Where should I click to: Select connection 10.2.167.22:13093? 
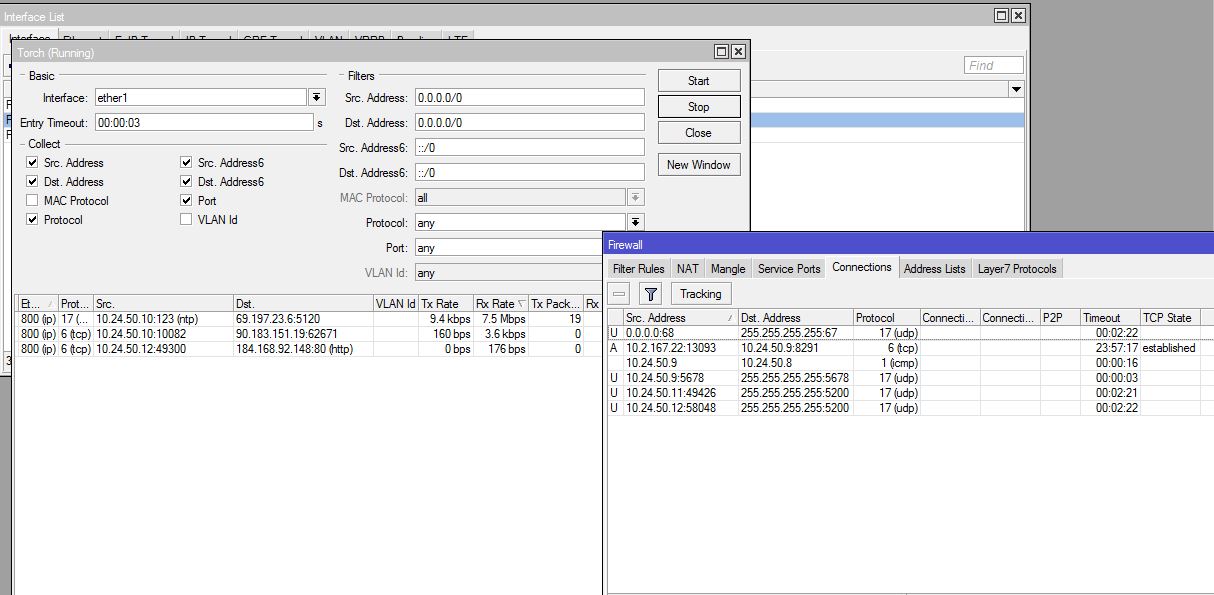point(910,348)
